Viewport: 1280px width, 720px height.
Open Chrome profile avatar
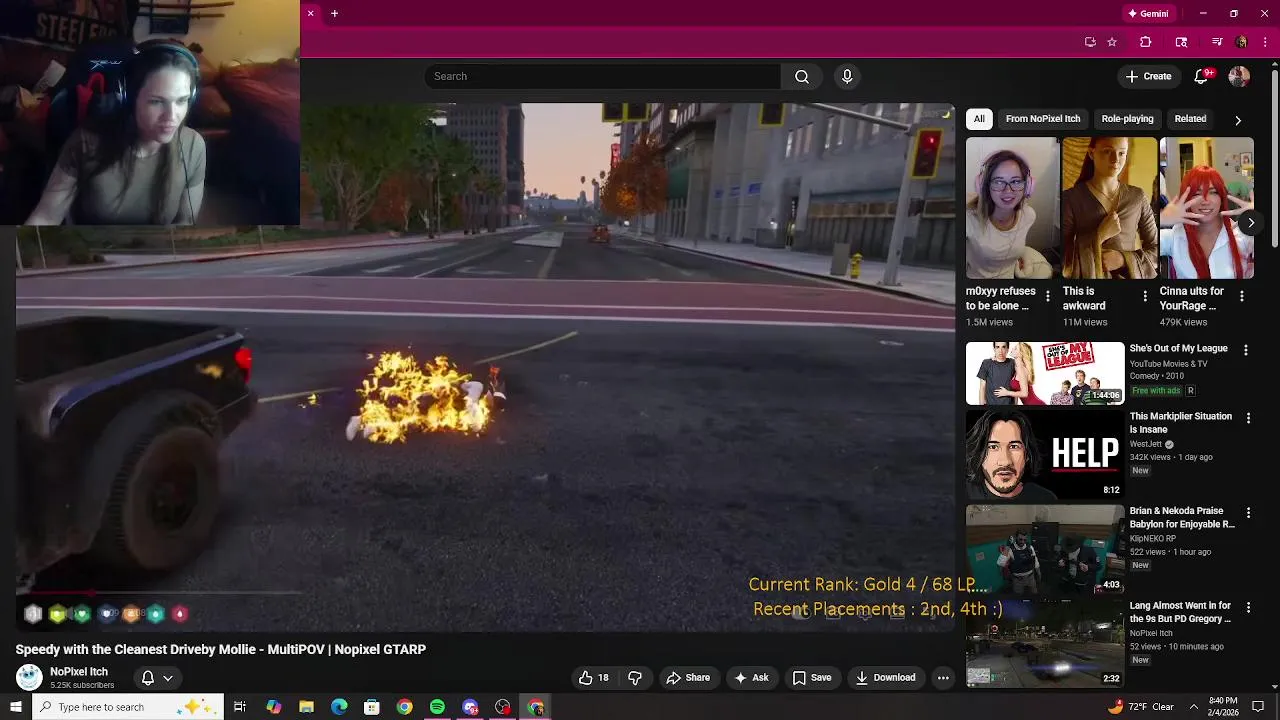[x=1241, y=42]
